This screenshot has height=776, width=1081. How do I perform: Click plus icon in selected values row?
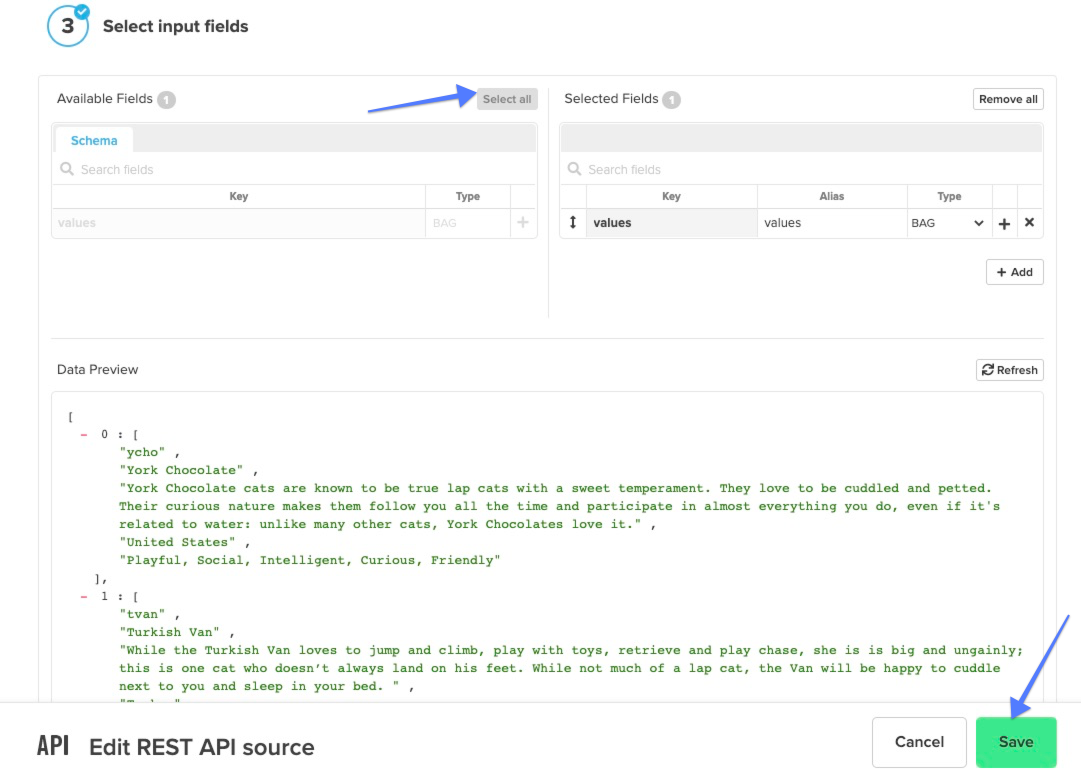pyautogui.click(x=1004, y=224)
